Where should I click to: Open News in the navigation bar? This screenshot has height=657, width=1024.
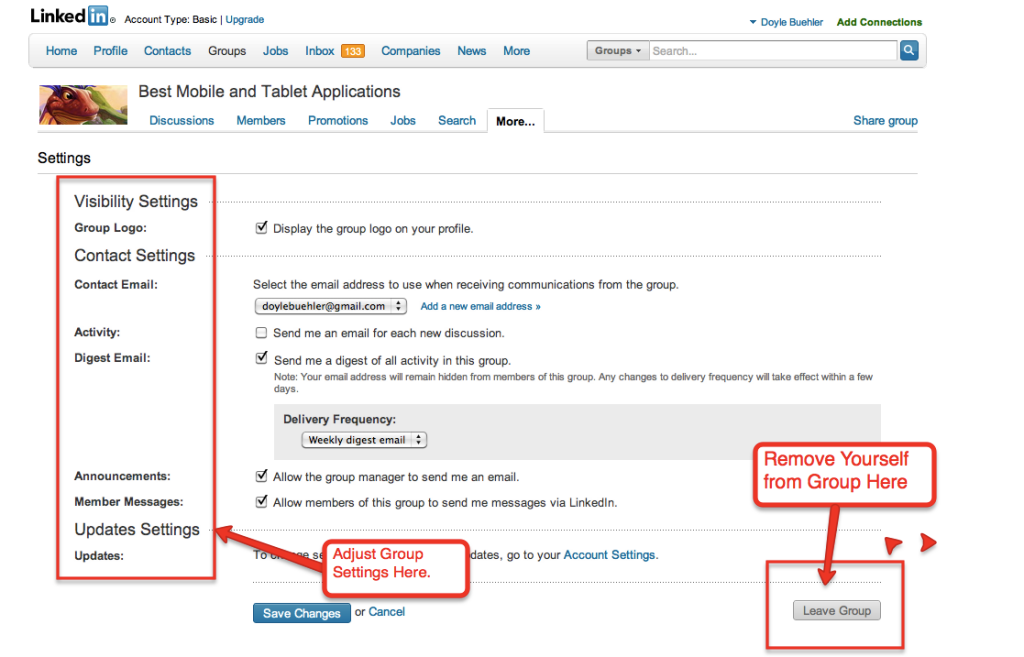click(x=472, y=51)
